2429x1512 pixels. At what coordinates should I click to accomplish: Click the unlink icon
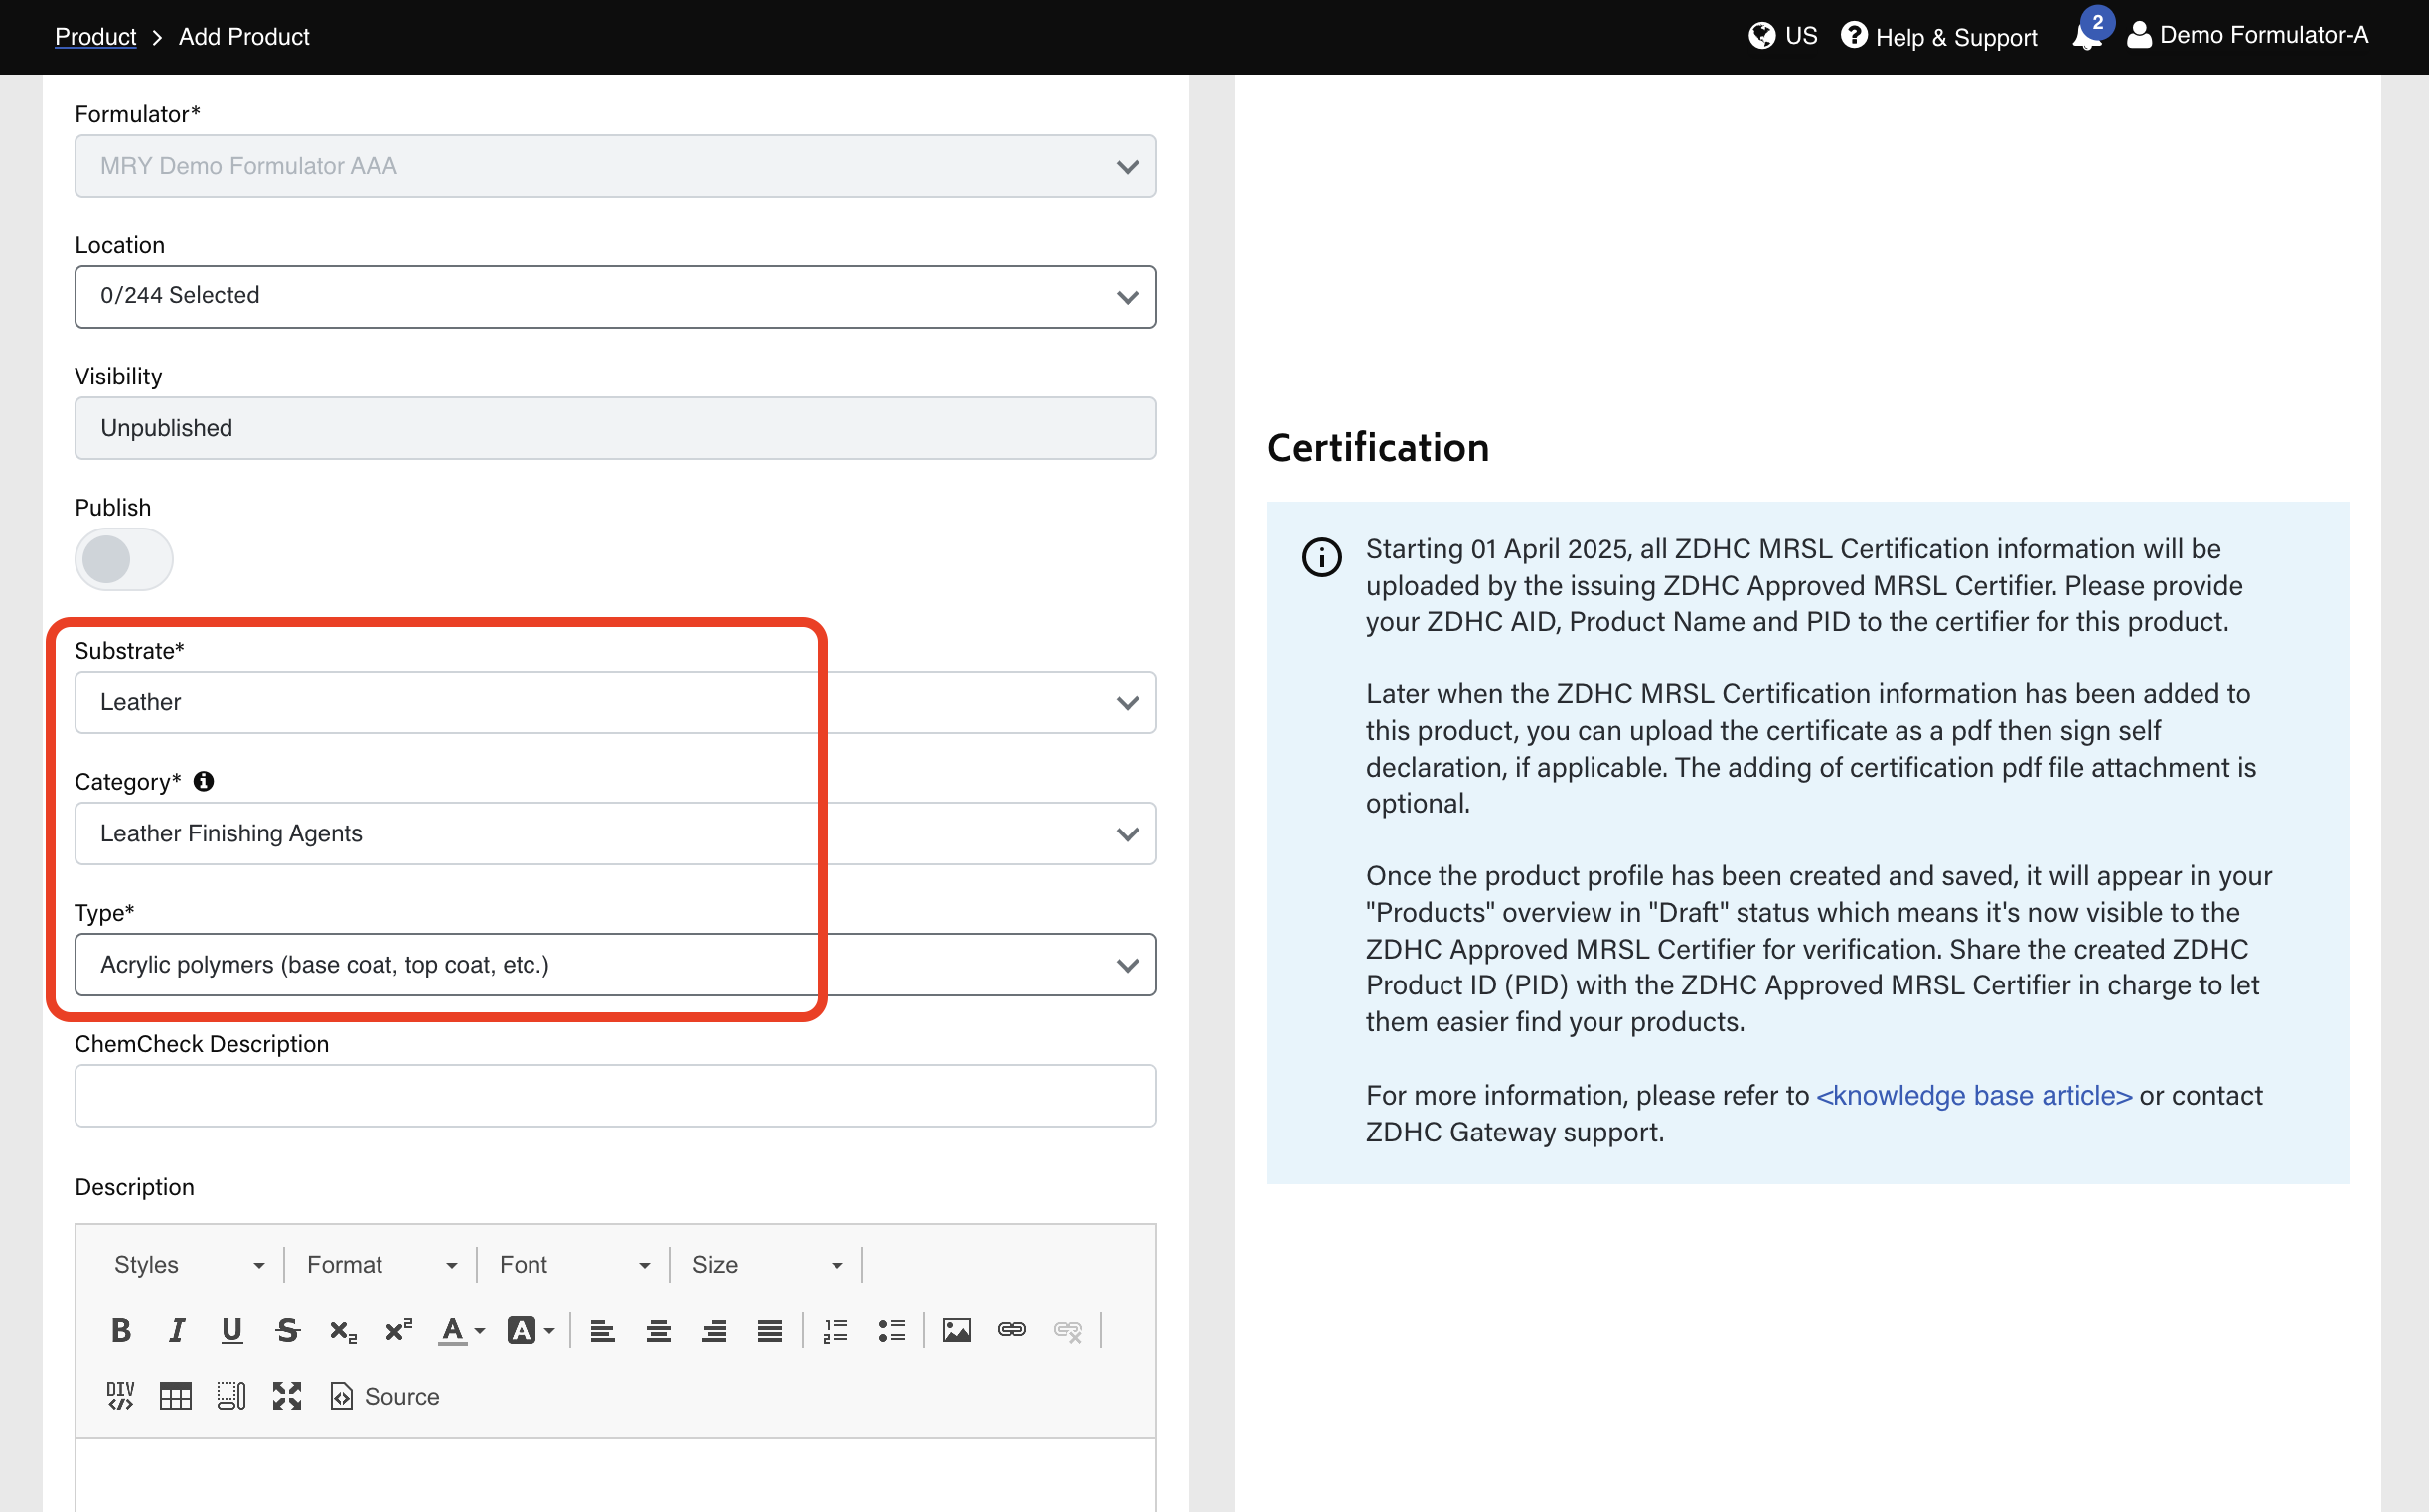pyautogui.click(x=1068, y=1330)
